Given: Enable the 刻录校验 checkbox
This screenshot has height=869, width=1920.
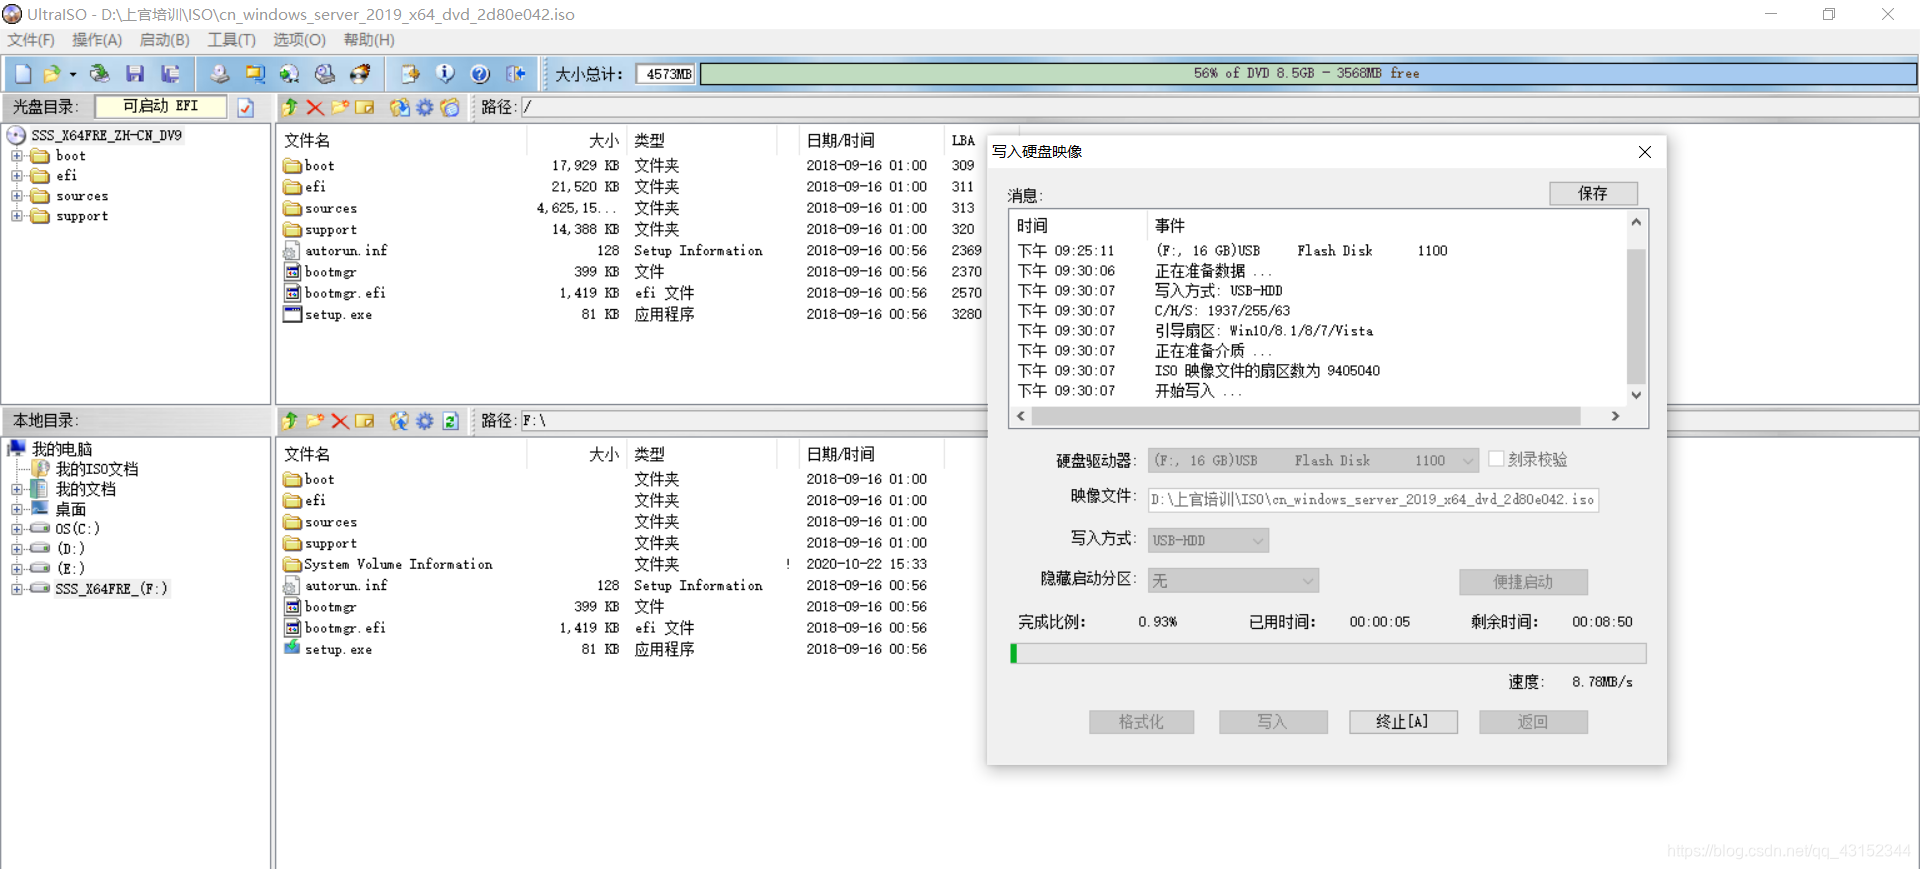Looking at the screenshot, I should coord(1496,459).
